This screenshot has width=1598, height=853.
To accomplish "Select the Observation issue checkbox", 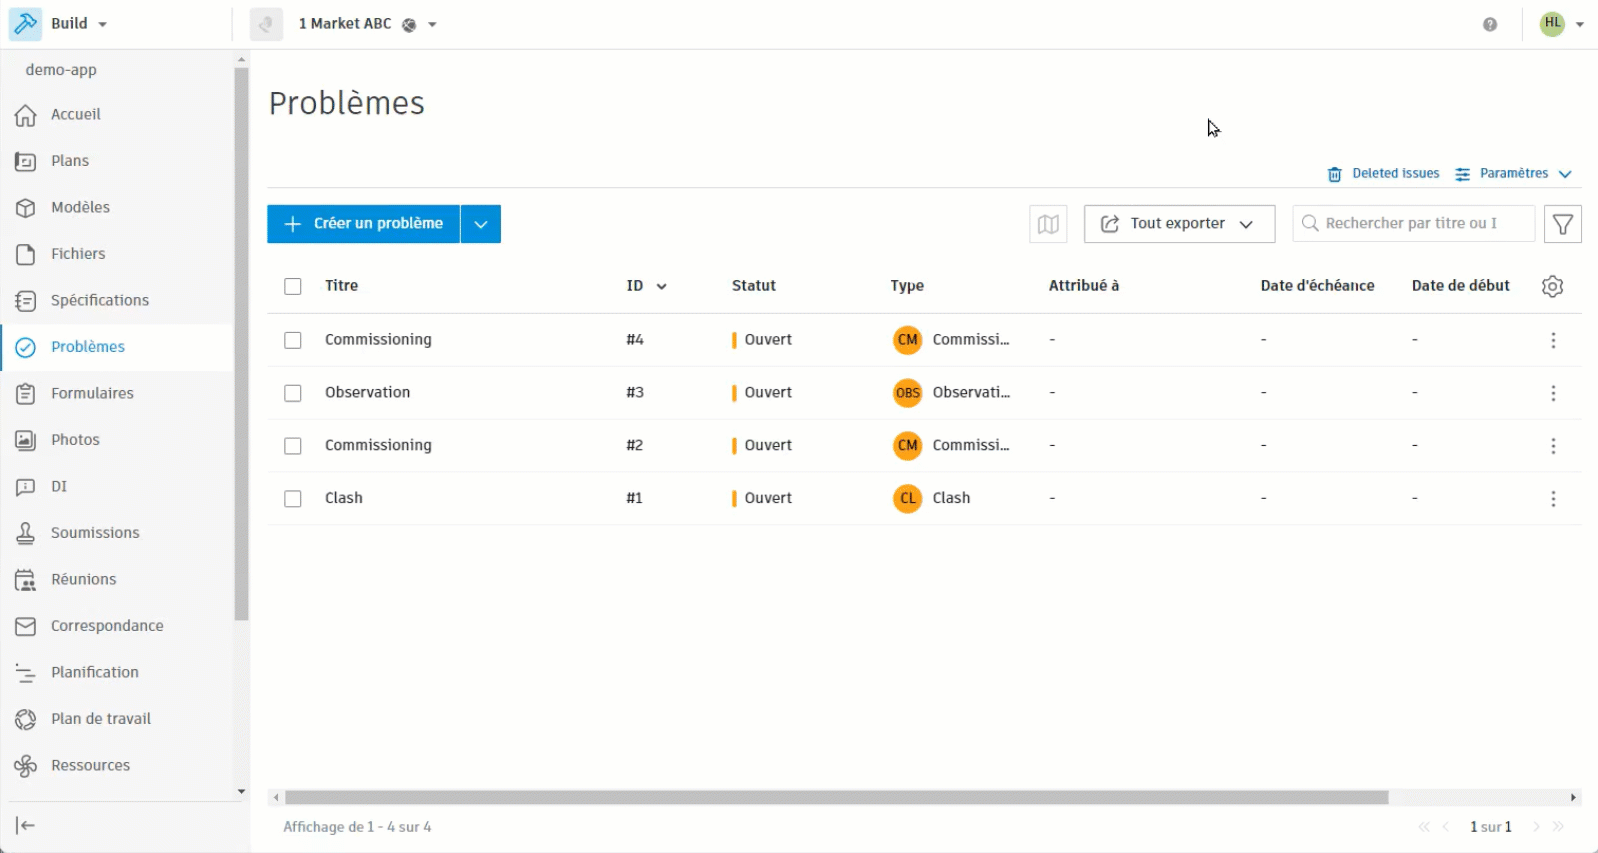I will [x=293, y=393].
